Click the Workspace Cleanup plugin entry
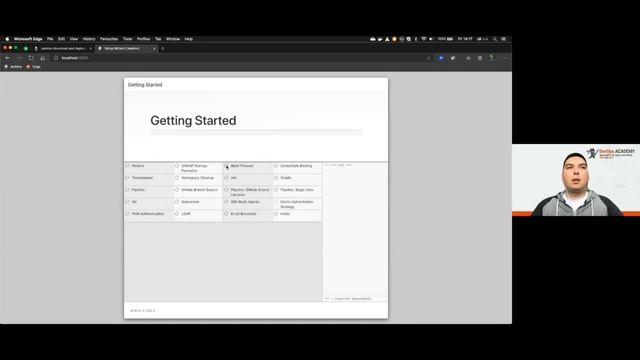 (x=198, y=180)
